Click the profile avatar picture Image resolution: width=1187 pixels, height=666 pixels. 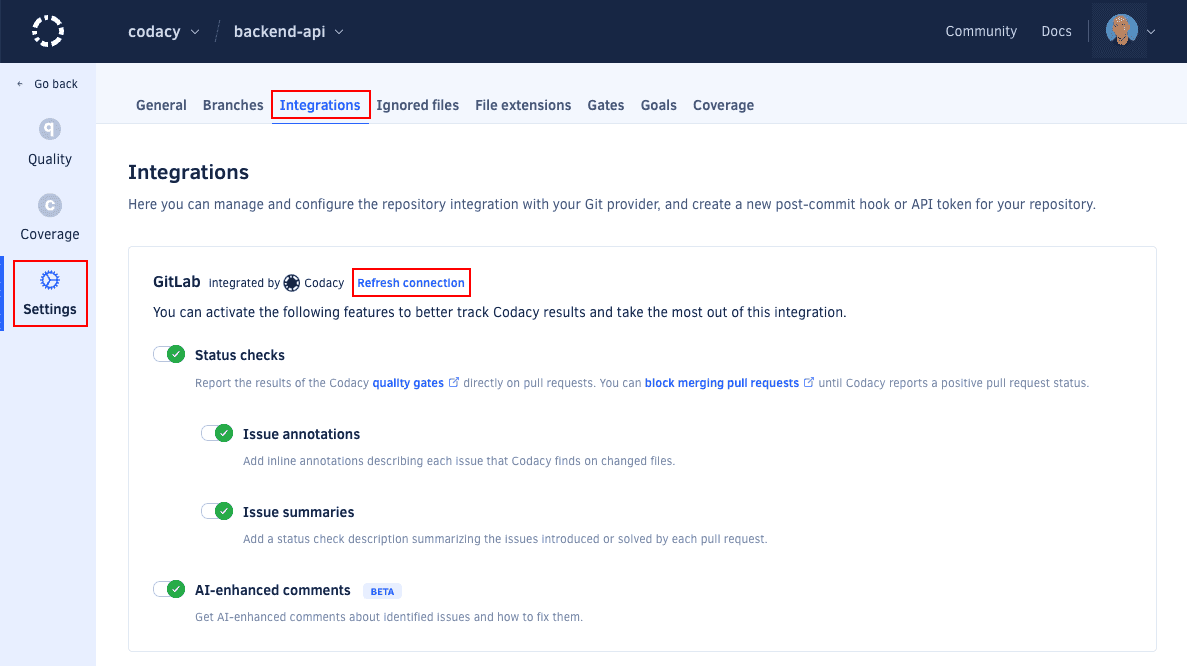[1120, 31]
